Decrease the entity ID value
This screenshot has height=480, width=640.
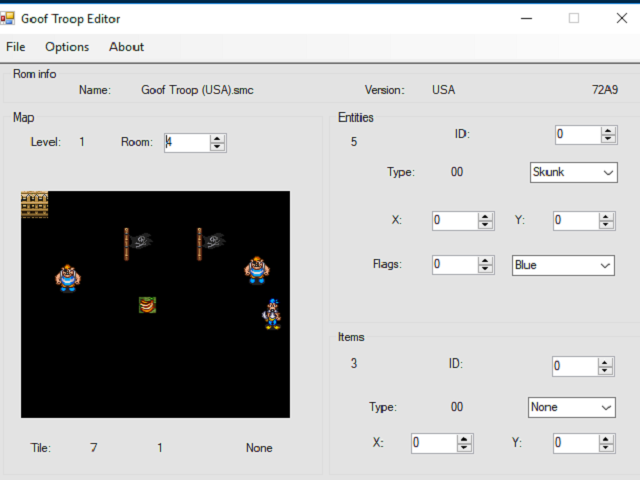pos(607,139)
